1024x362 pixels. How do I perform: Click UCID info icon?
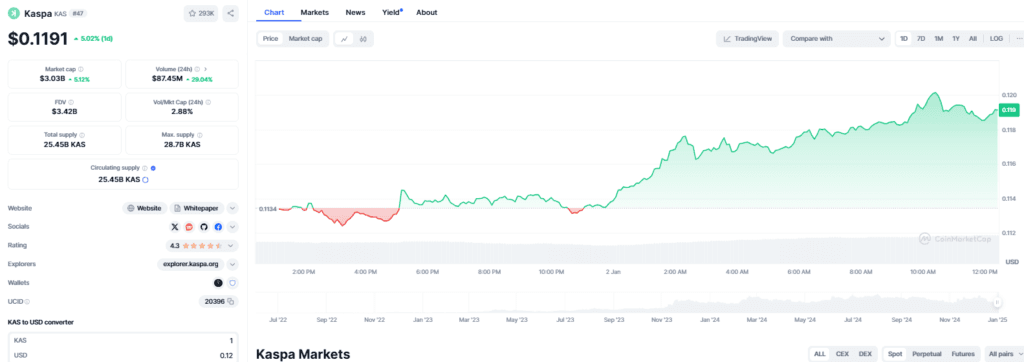click(x=27, y=302)
